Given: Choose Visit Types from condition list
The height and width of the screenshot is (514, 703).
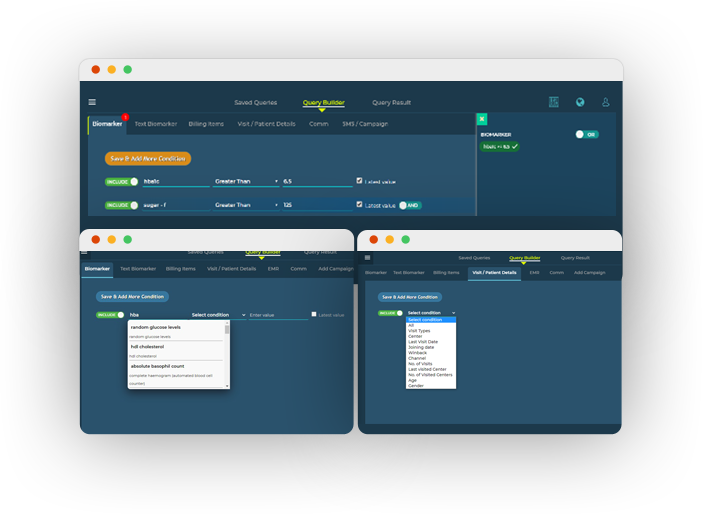Looking at the screenshot, I should [419, 331].
